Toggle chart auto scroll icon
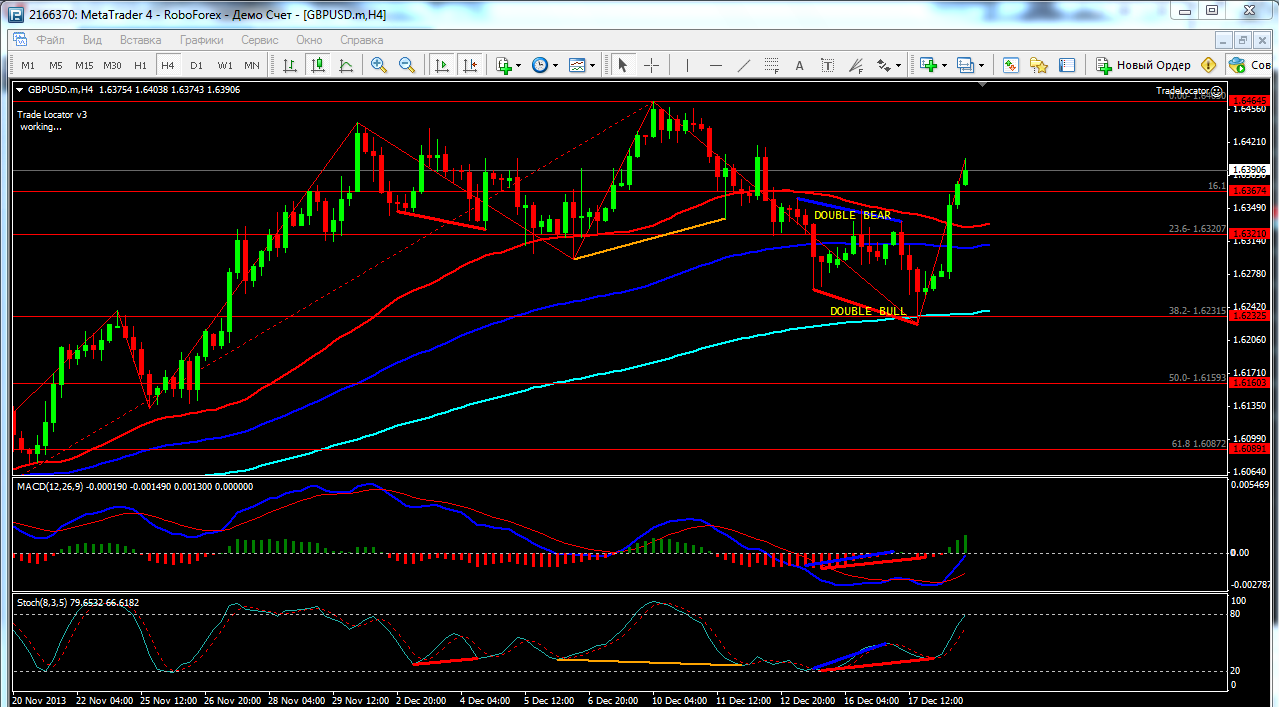Image resolution: width=1279 pixels, height=707 pixels. point(441,65)
